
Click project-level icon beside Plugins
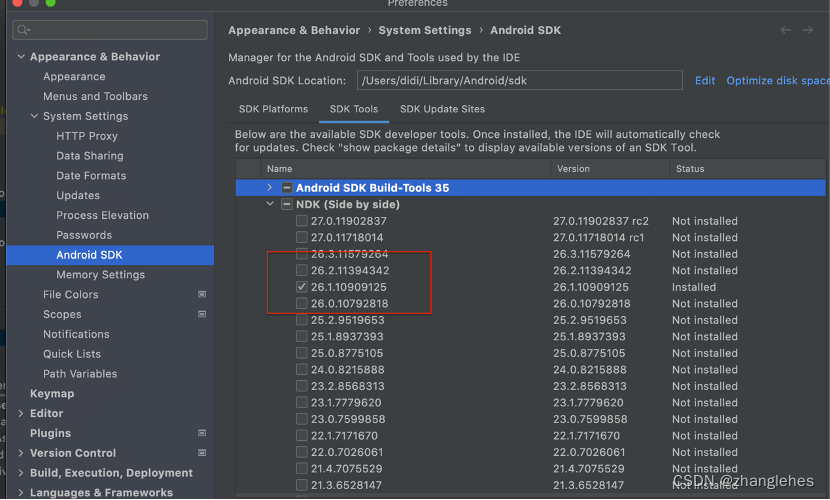click(202, 433)
